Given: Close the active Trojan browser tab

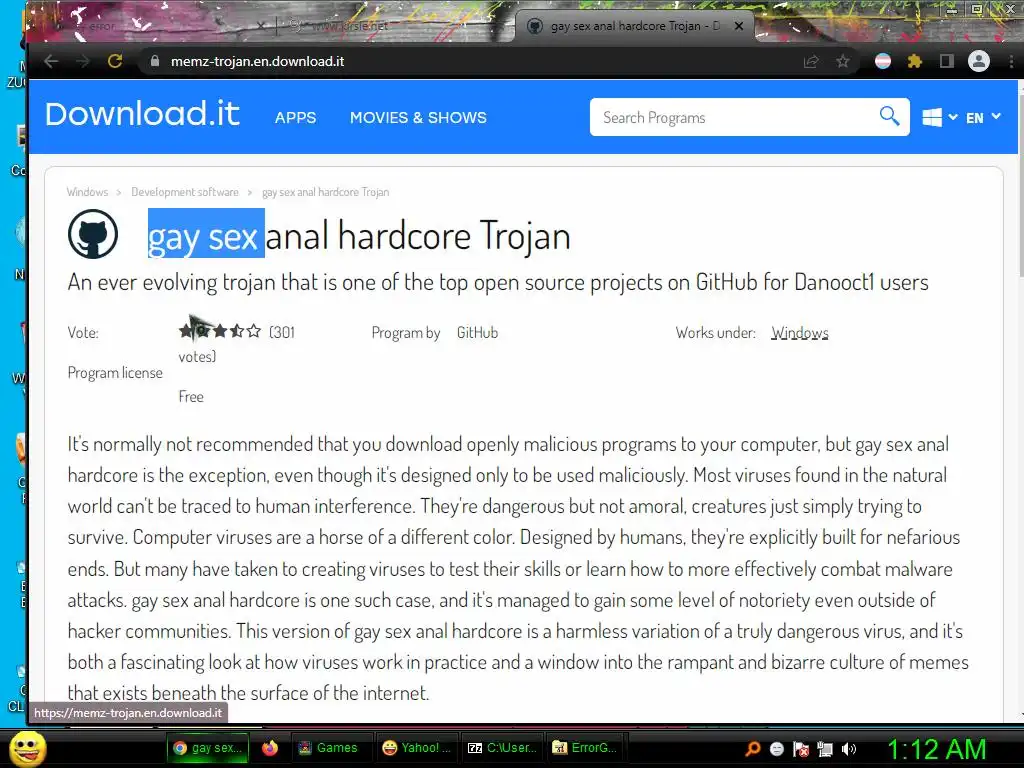Looking at the screenshot, I should pos(739,26).
